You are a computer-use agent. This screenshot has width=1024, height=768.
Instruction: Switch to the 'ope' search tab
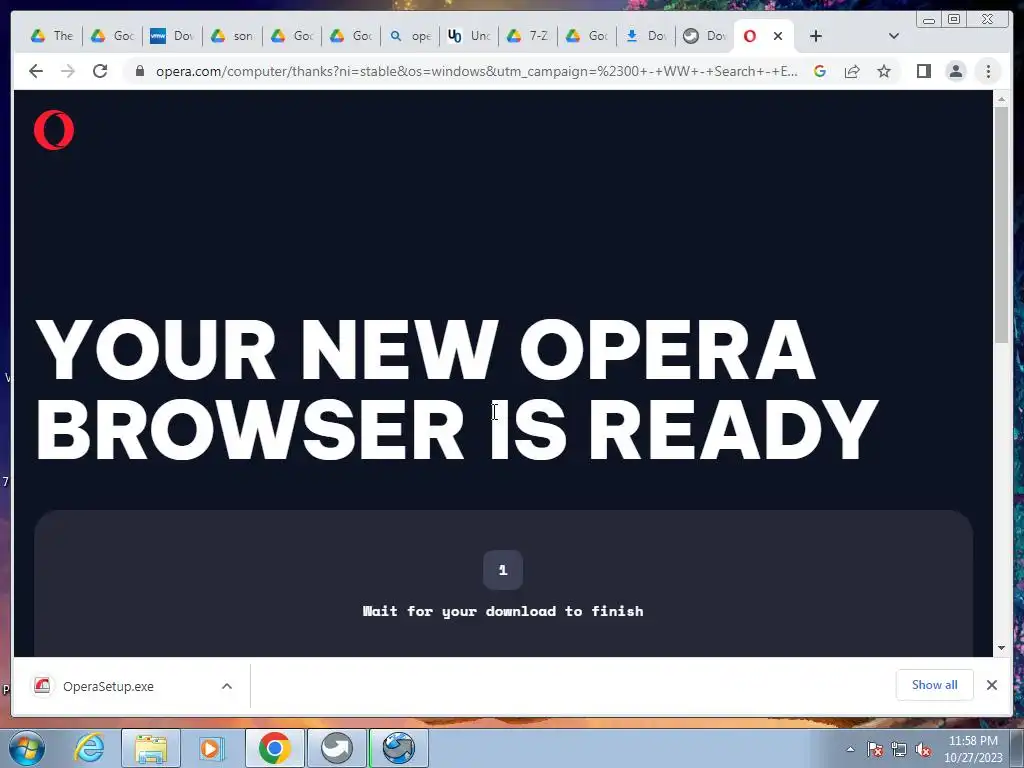(x=411, y=37)
